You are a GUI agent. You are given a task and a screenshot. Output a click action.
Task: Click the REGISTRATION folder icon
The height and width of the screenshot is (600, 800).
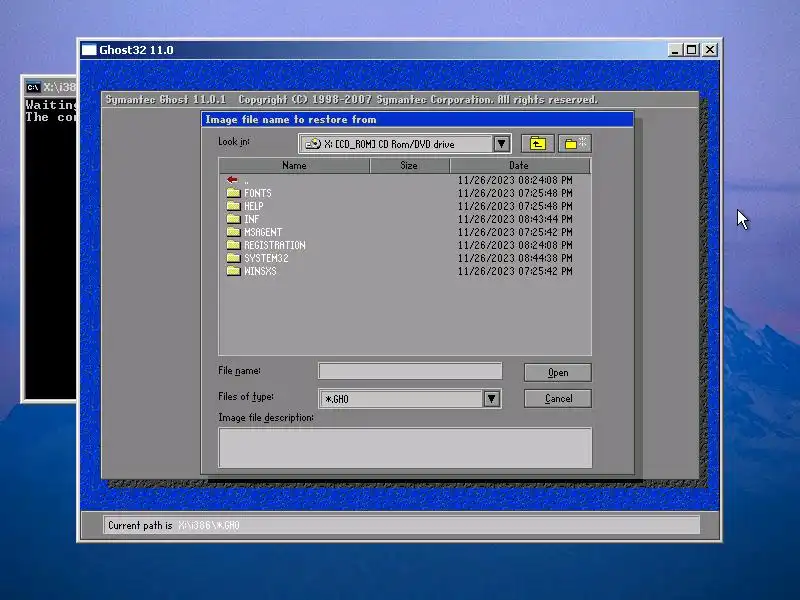(234, 244)
